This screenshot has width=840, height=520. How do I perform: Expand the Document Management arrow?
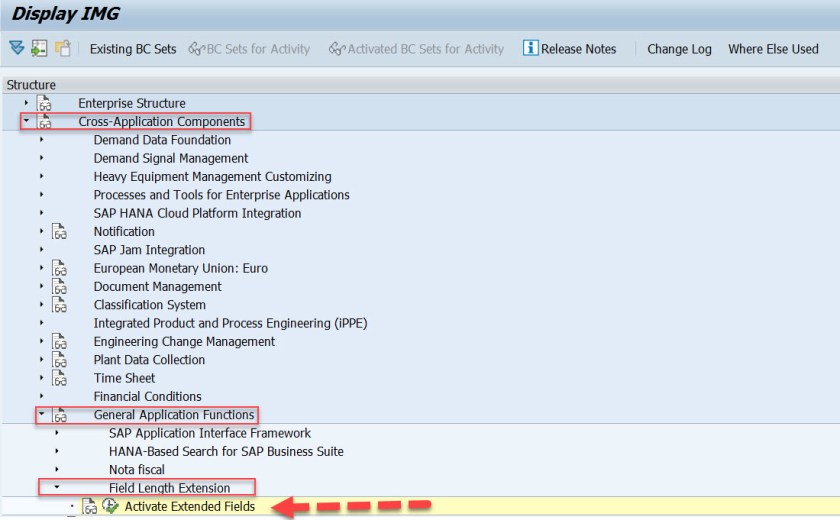(x=41, y=285)
